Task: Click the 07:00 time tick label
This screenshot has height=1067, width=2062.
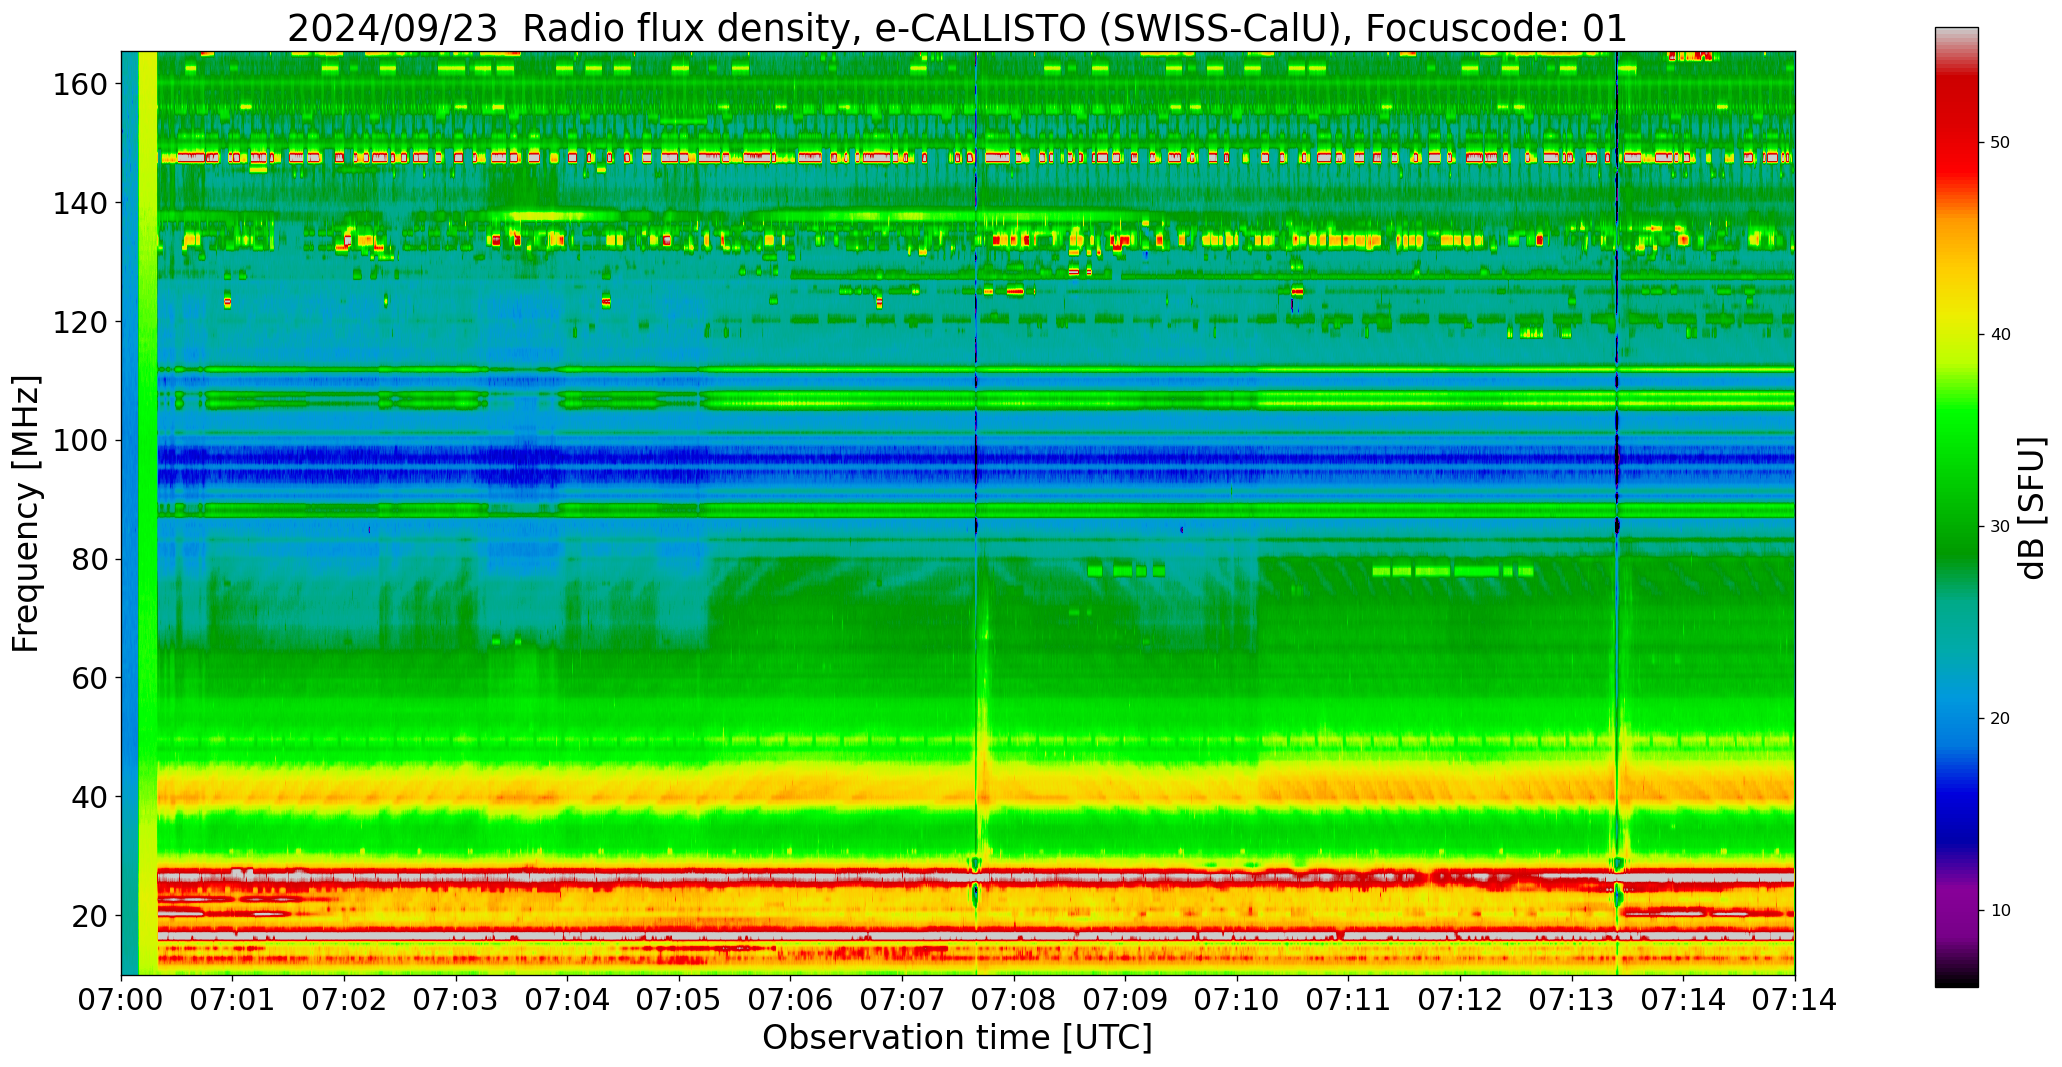Action: pyautogui.click(x=121, y=999)
